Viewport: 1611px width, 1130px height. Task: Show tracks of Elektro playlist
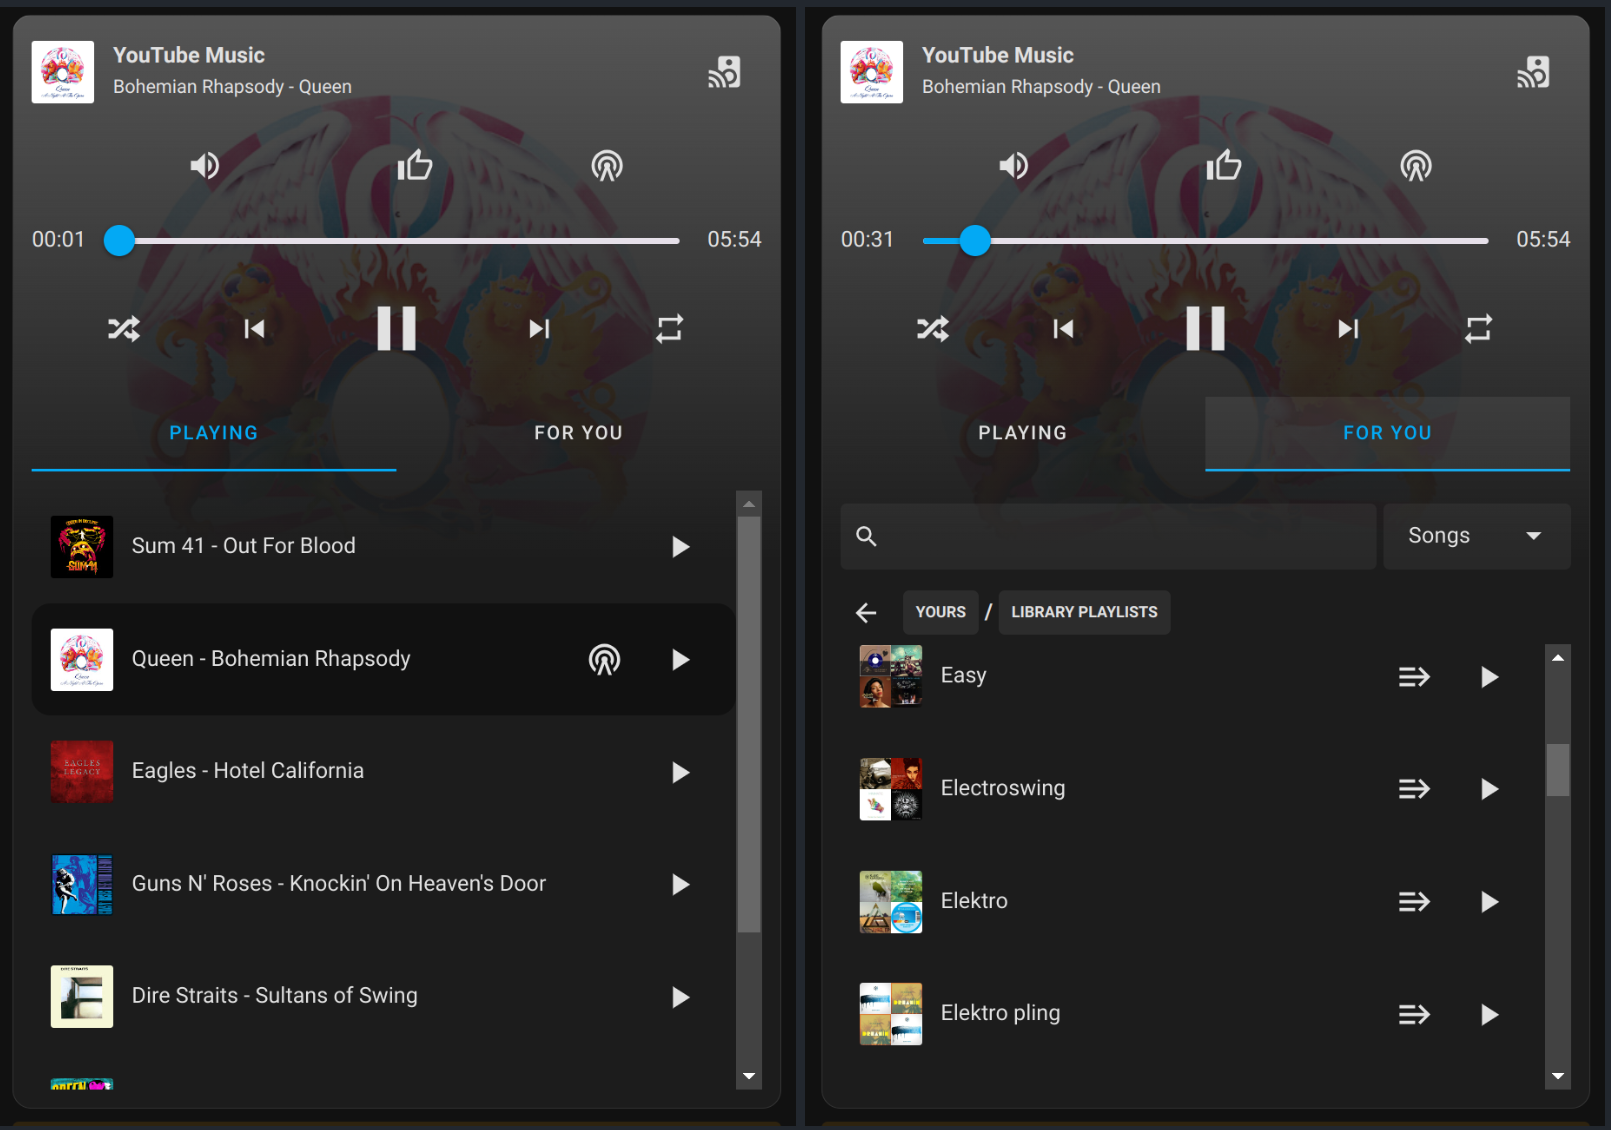tap(1414, 902)
